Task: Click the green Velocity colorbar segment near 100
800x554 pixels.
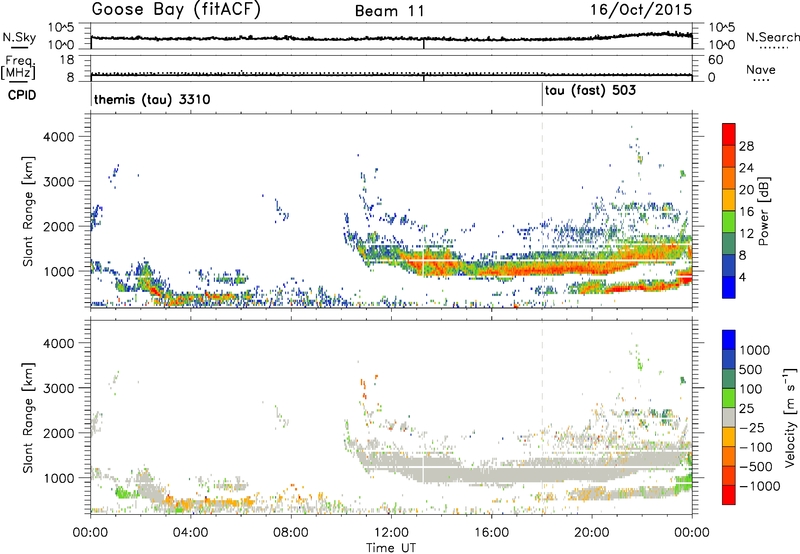Action: click(x=729, y=398)
